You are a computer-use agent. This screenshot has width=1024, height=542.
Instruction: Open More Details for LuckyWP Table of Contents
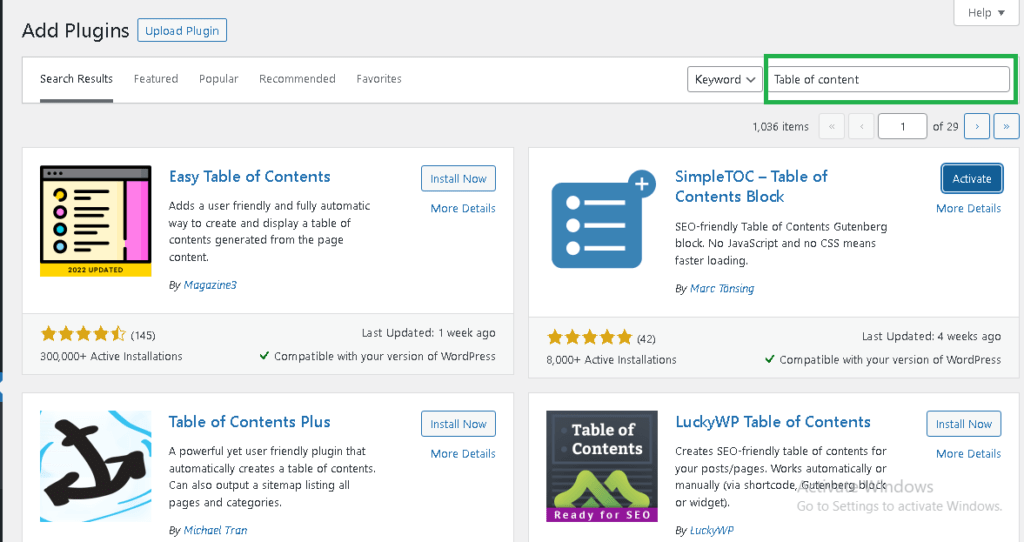pos(968,454)
